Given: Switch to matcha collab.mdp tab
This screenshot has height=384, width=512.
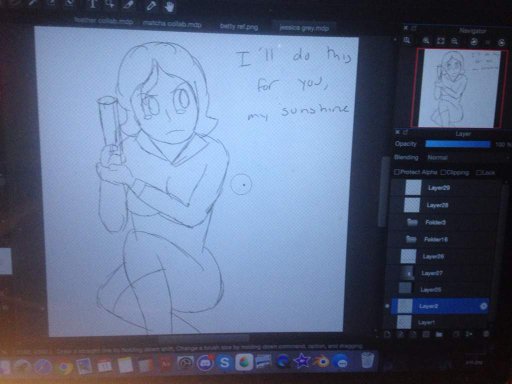Looking at the screenshot, I should [172, 24].
